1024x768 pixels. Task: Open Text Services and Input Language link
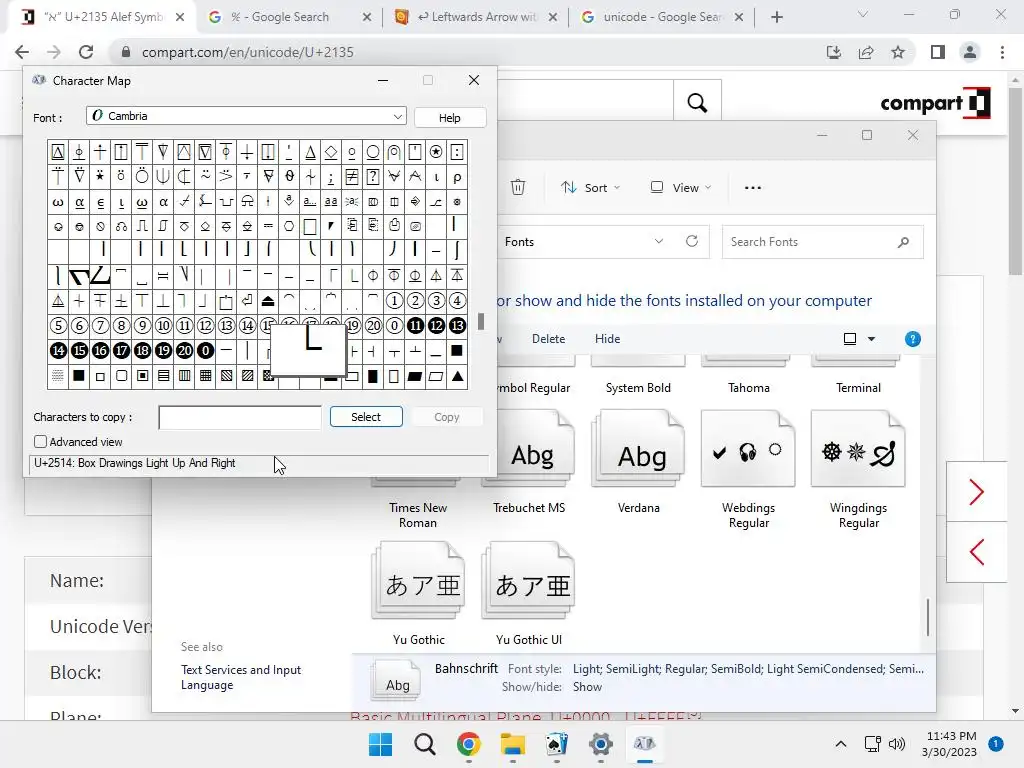[x=241, y=677]
